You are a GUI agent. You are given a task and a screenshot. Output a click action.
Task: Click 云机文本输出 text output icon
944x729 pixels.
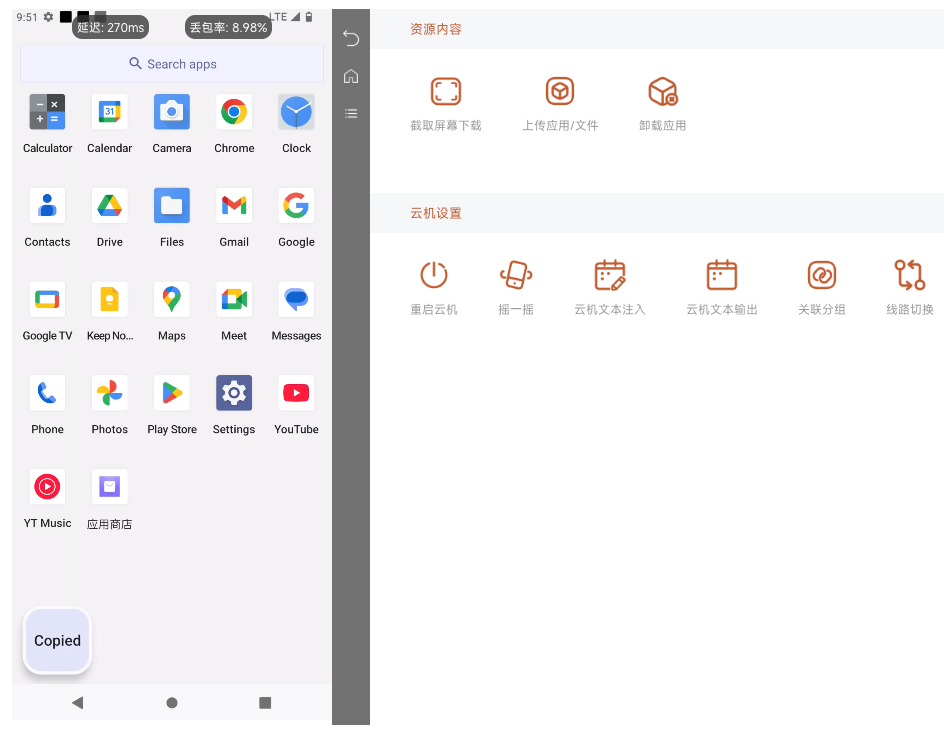point(722,275)
